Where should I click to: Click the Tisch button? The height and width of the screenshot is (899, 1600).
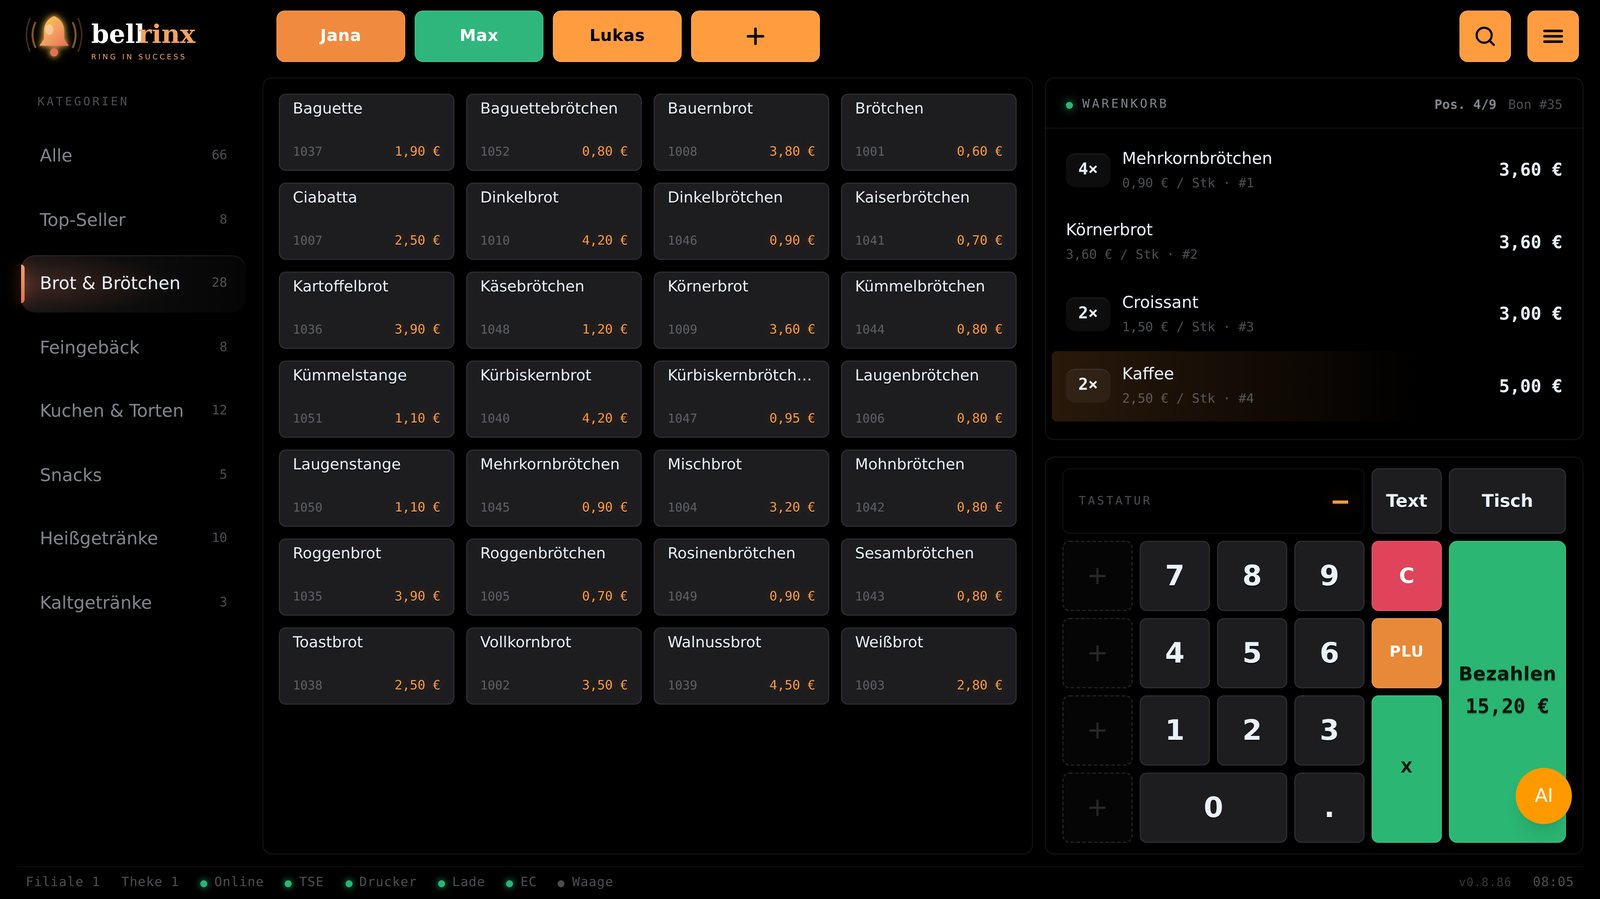click(x=1507, y=501)
